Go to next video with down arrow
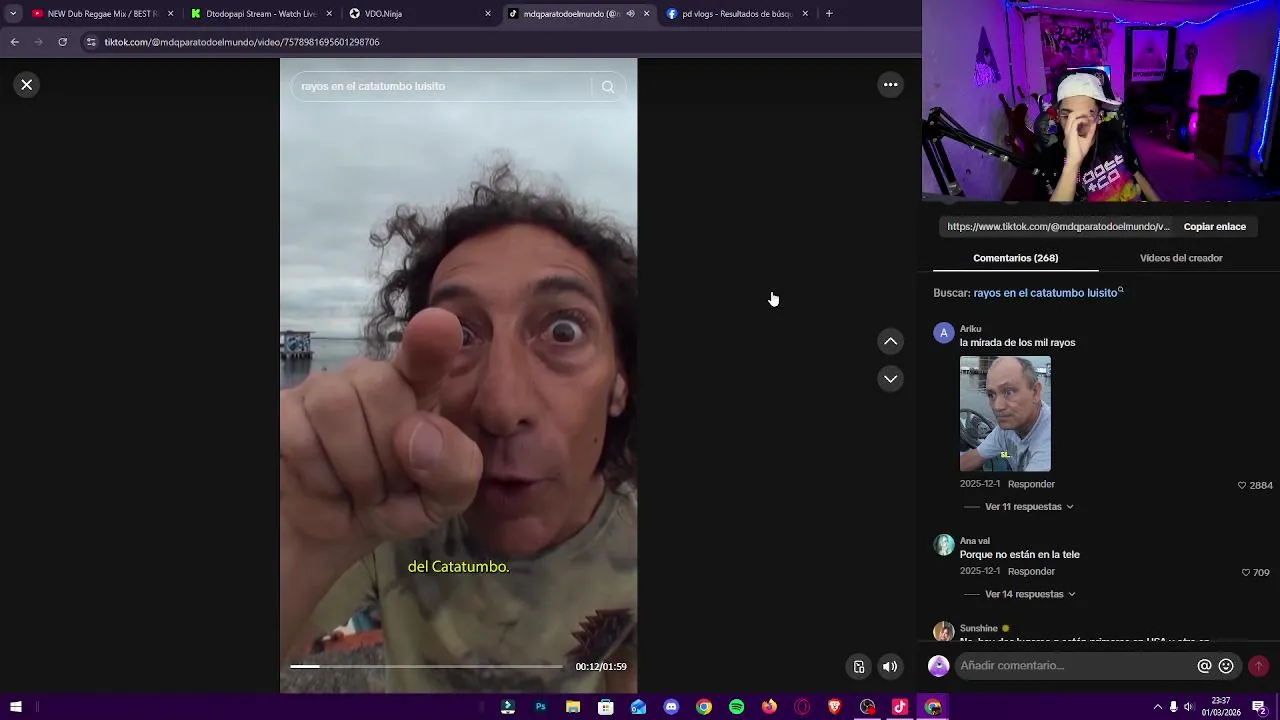Screen dimensions: 1280x720 pos(890,379)
